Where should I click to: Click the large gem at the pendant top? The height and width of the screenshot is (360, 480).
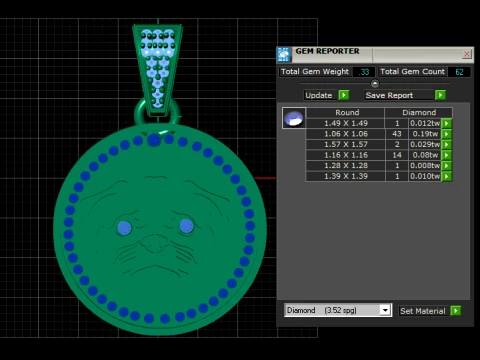click(154, 140)
